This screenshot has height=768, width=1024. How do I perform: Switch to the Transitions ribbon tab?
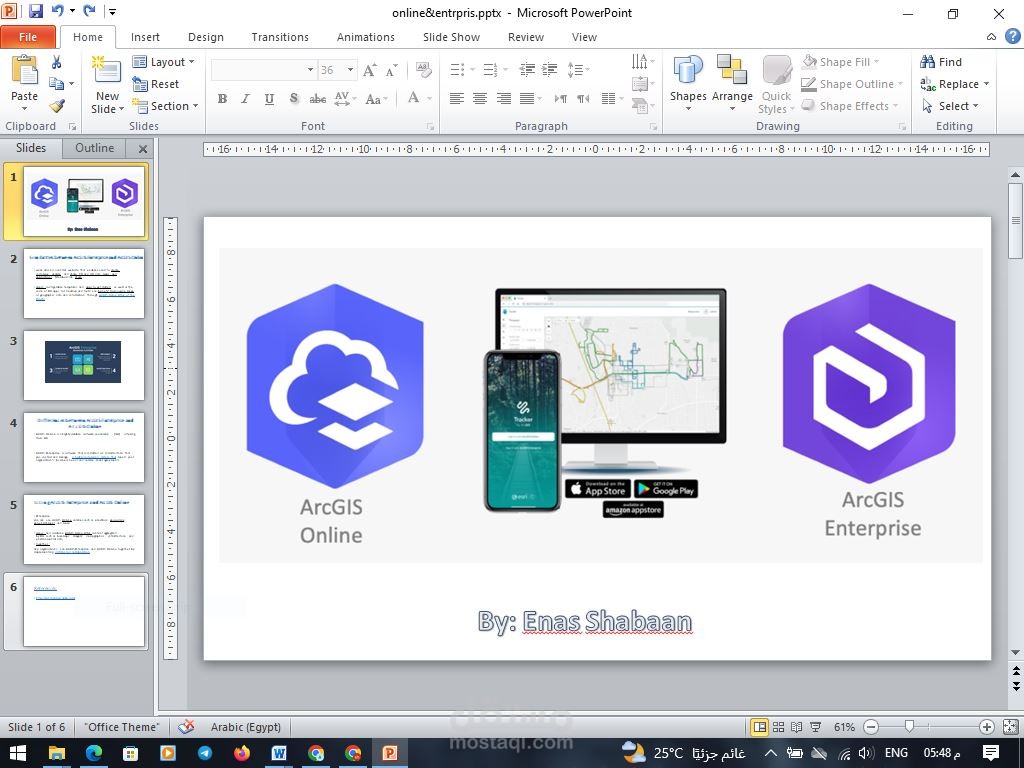click(280, 37)
